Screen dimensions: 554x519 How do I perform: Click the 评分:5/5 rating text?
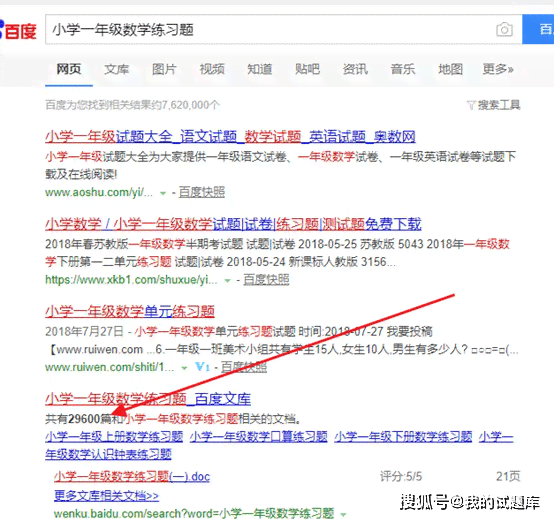[401, 477]
